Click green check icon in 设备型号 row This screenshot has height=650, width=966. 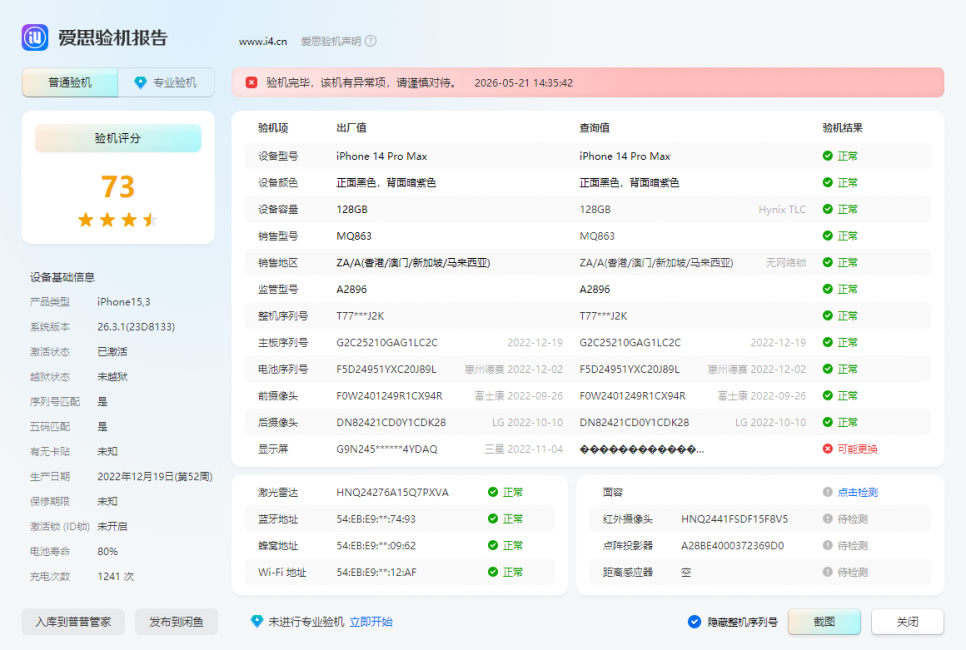click(827, 156)
